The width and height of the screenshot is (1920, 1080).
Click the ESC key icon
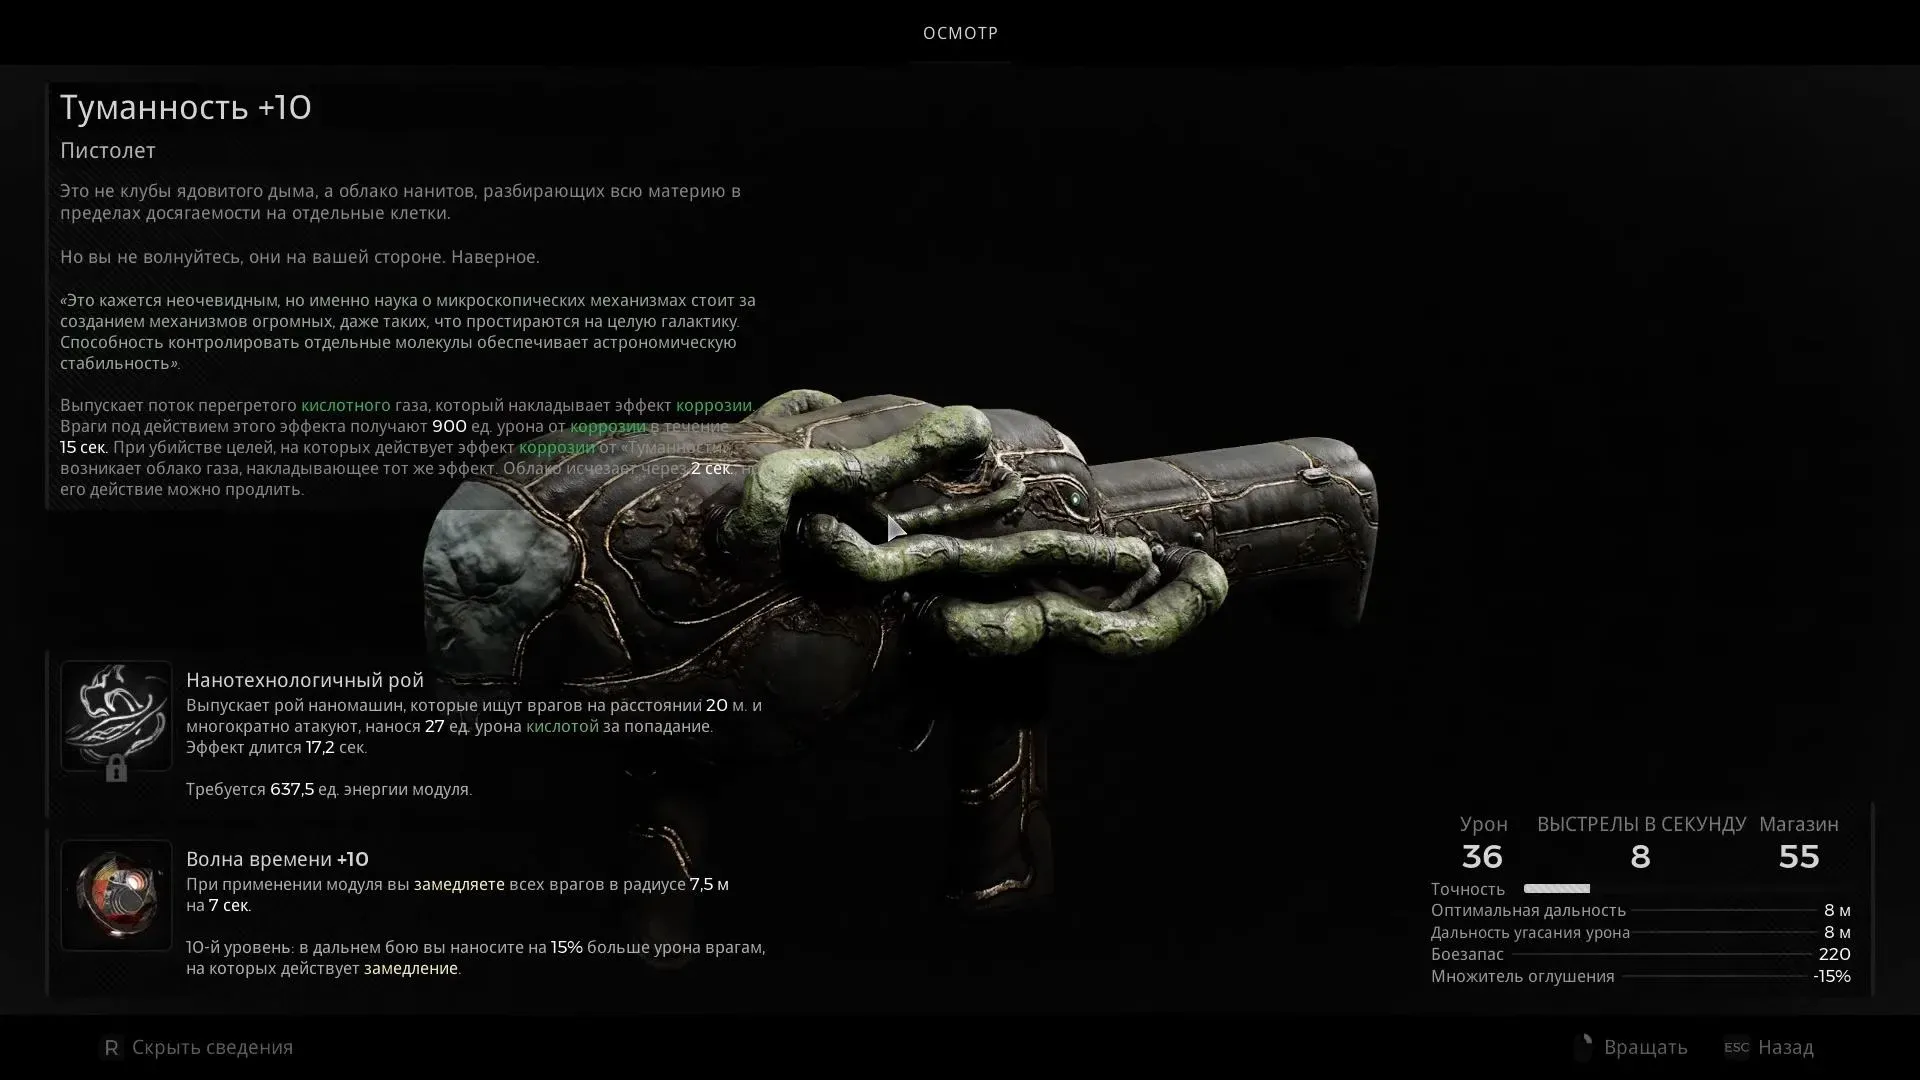(x=1737, y=1047)
